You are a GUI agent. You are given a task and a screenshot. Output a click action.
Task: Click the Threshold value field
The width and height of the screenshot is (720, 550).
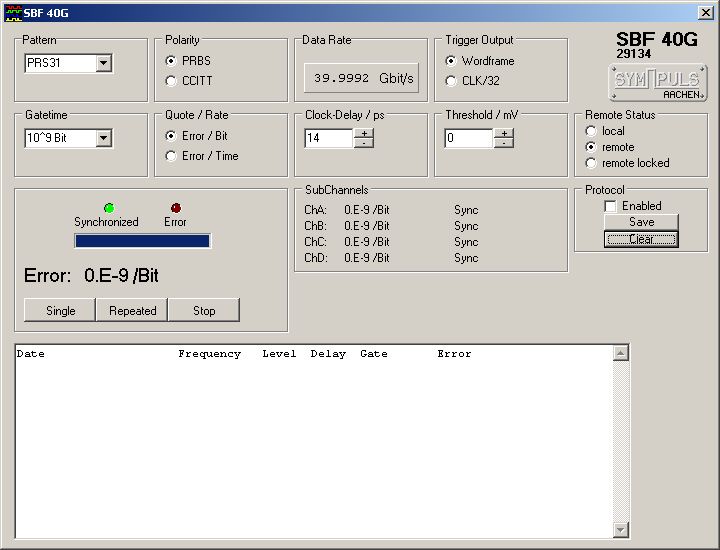(x=469, y=138)
